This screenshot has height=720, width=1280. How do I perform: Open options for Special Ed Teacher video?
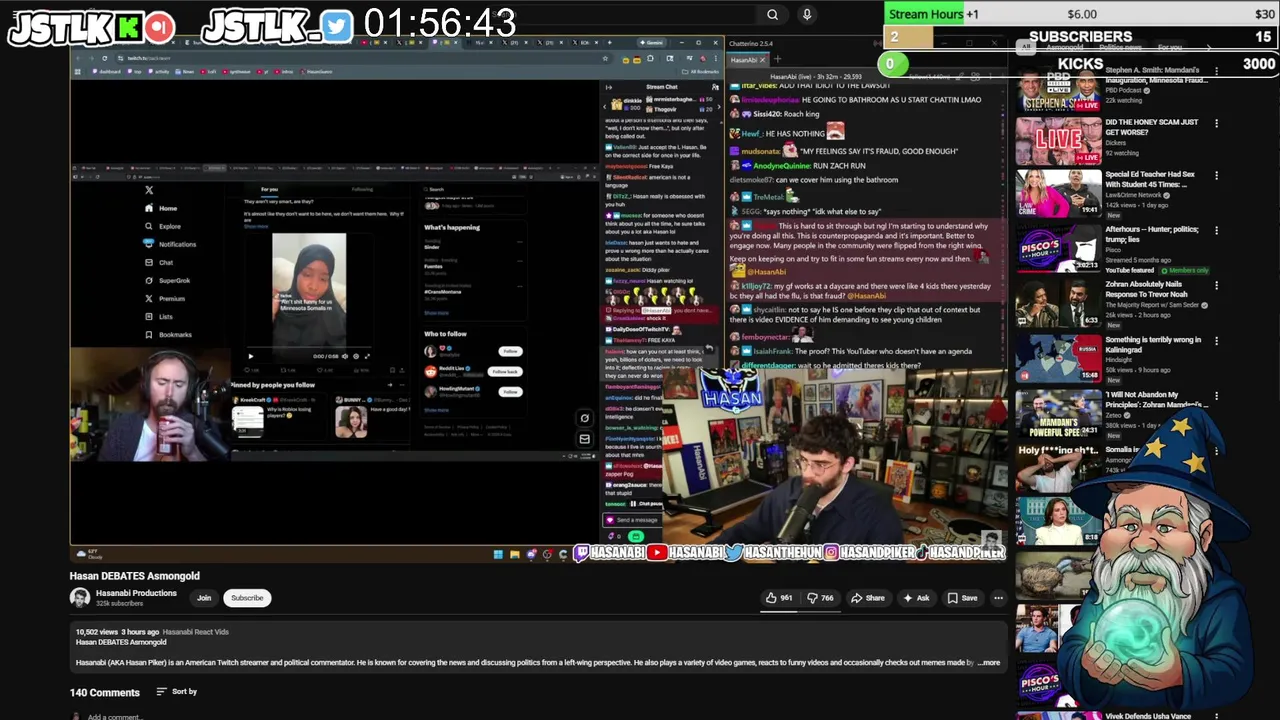[1216, 175]
